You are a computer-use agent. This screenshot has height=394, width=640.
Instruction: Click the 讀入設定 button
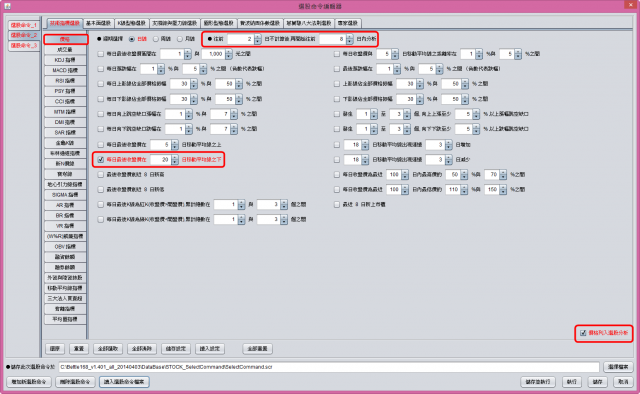[x=210, y=349]
